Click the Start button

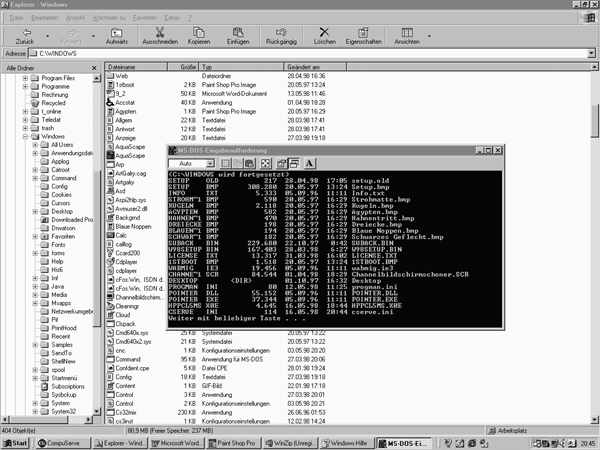(15, 442)
